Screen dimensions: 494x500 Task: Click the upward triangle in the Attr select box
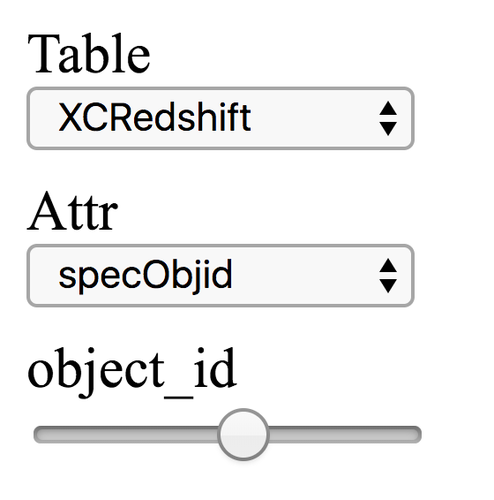coord(388,266)
